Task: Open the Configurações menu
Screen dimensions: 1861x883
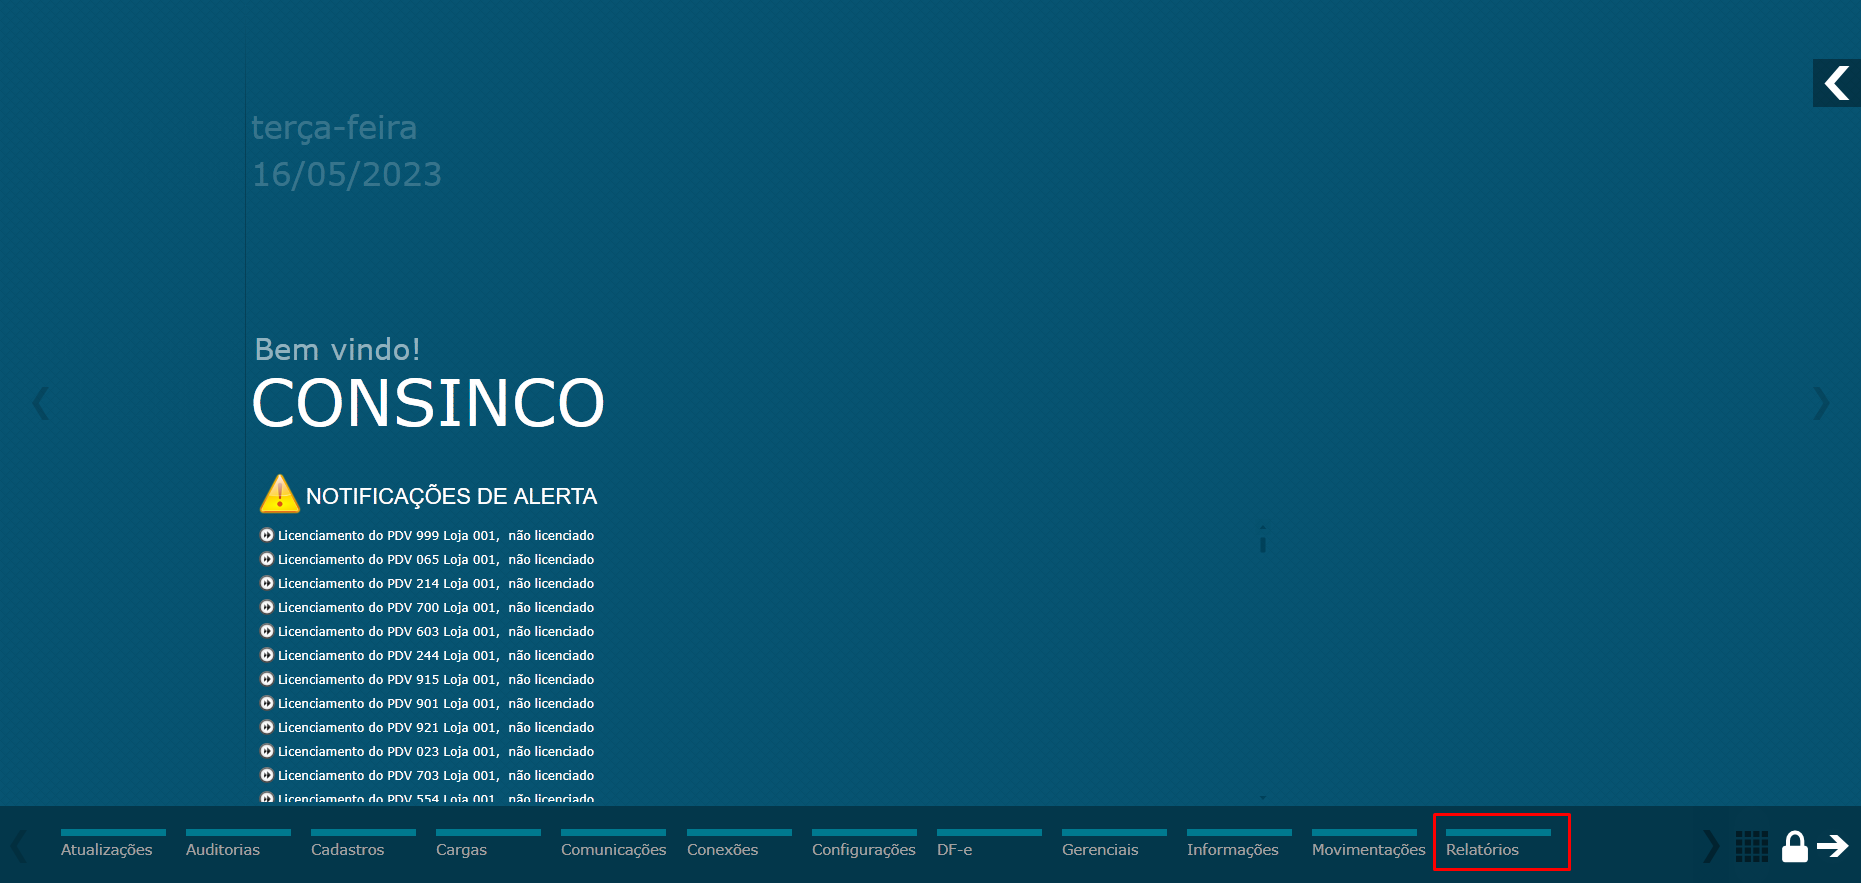Action: (x=864, y=843)
